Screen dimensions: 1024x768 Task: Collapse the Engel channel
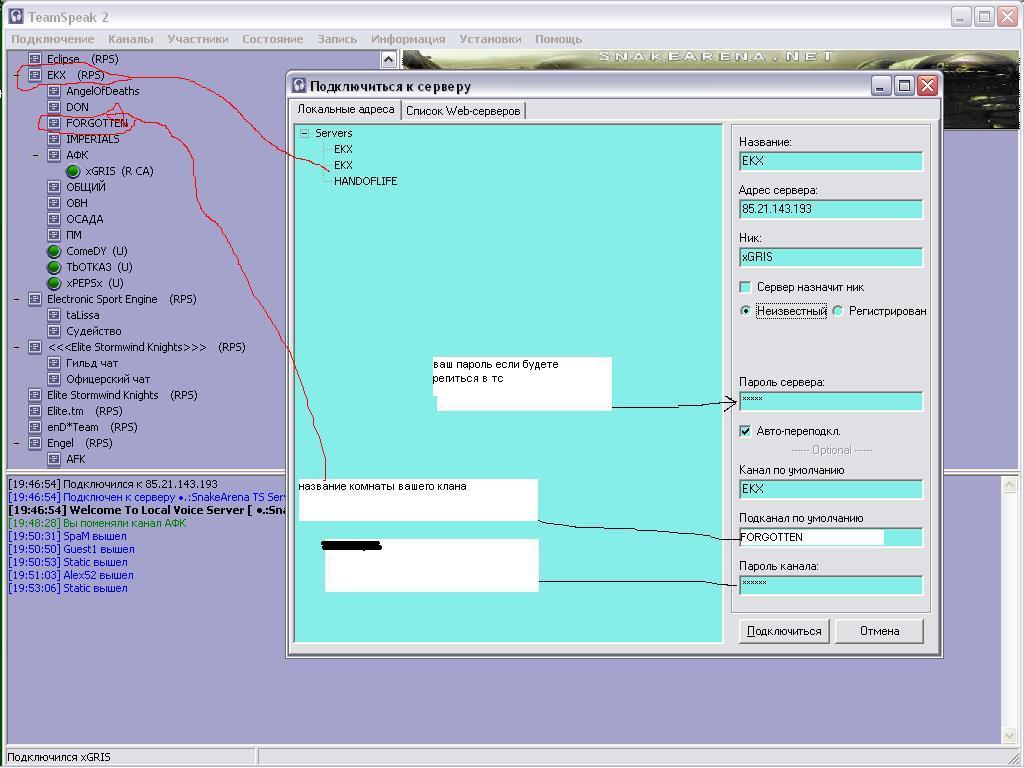pos(16,443)
